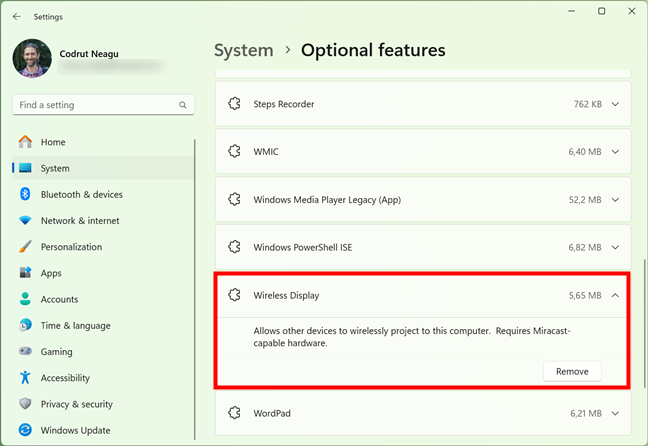
Task: Click the System breadcrumb link
Action: 244,50
